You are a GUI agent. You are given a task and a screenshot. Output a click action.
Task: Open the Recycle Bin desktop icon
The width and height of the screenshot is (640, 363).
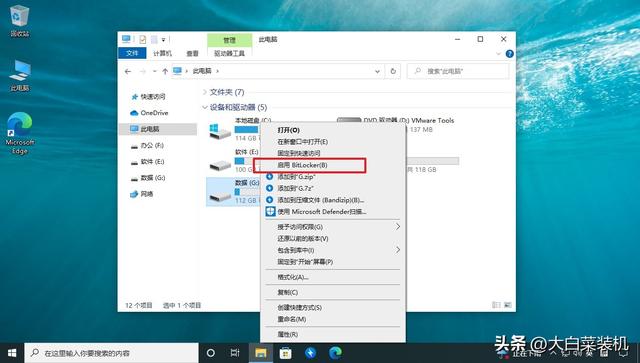coord(19,21)
